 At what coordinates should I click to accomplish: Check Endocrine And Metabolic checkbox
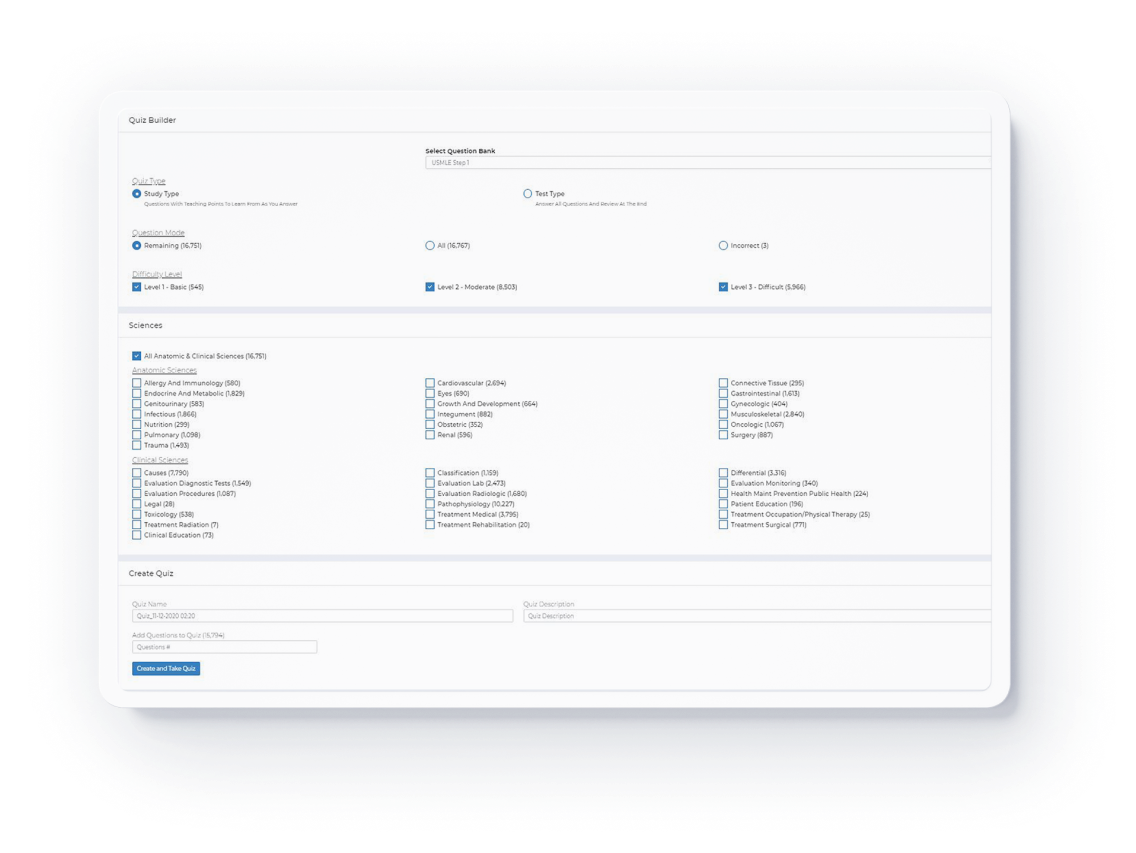pyautogui.click(x=136, y=394)
